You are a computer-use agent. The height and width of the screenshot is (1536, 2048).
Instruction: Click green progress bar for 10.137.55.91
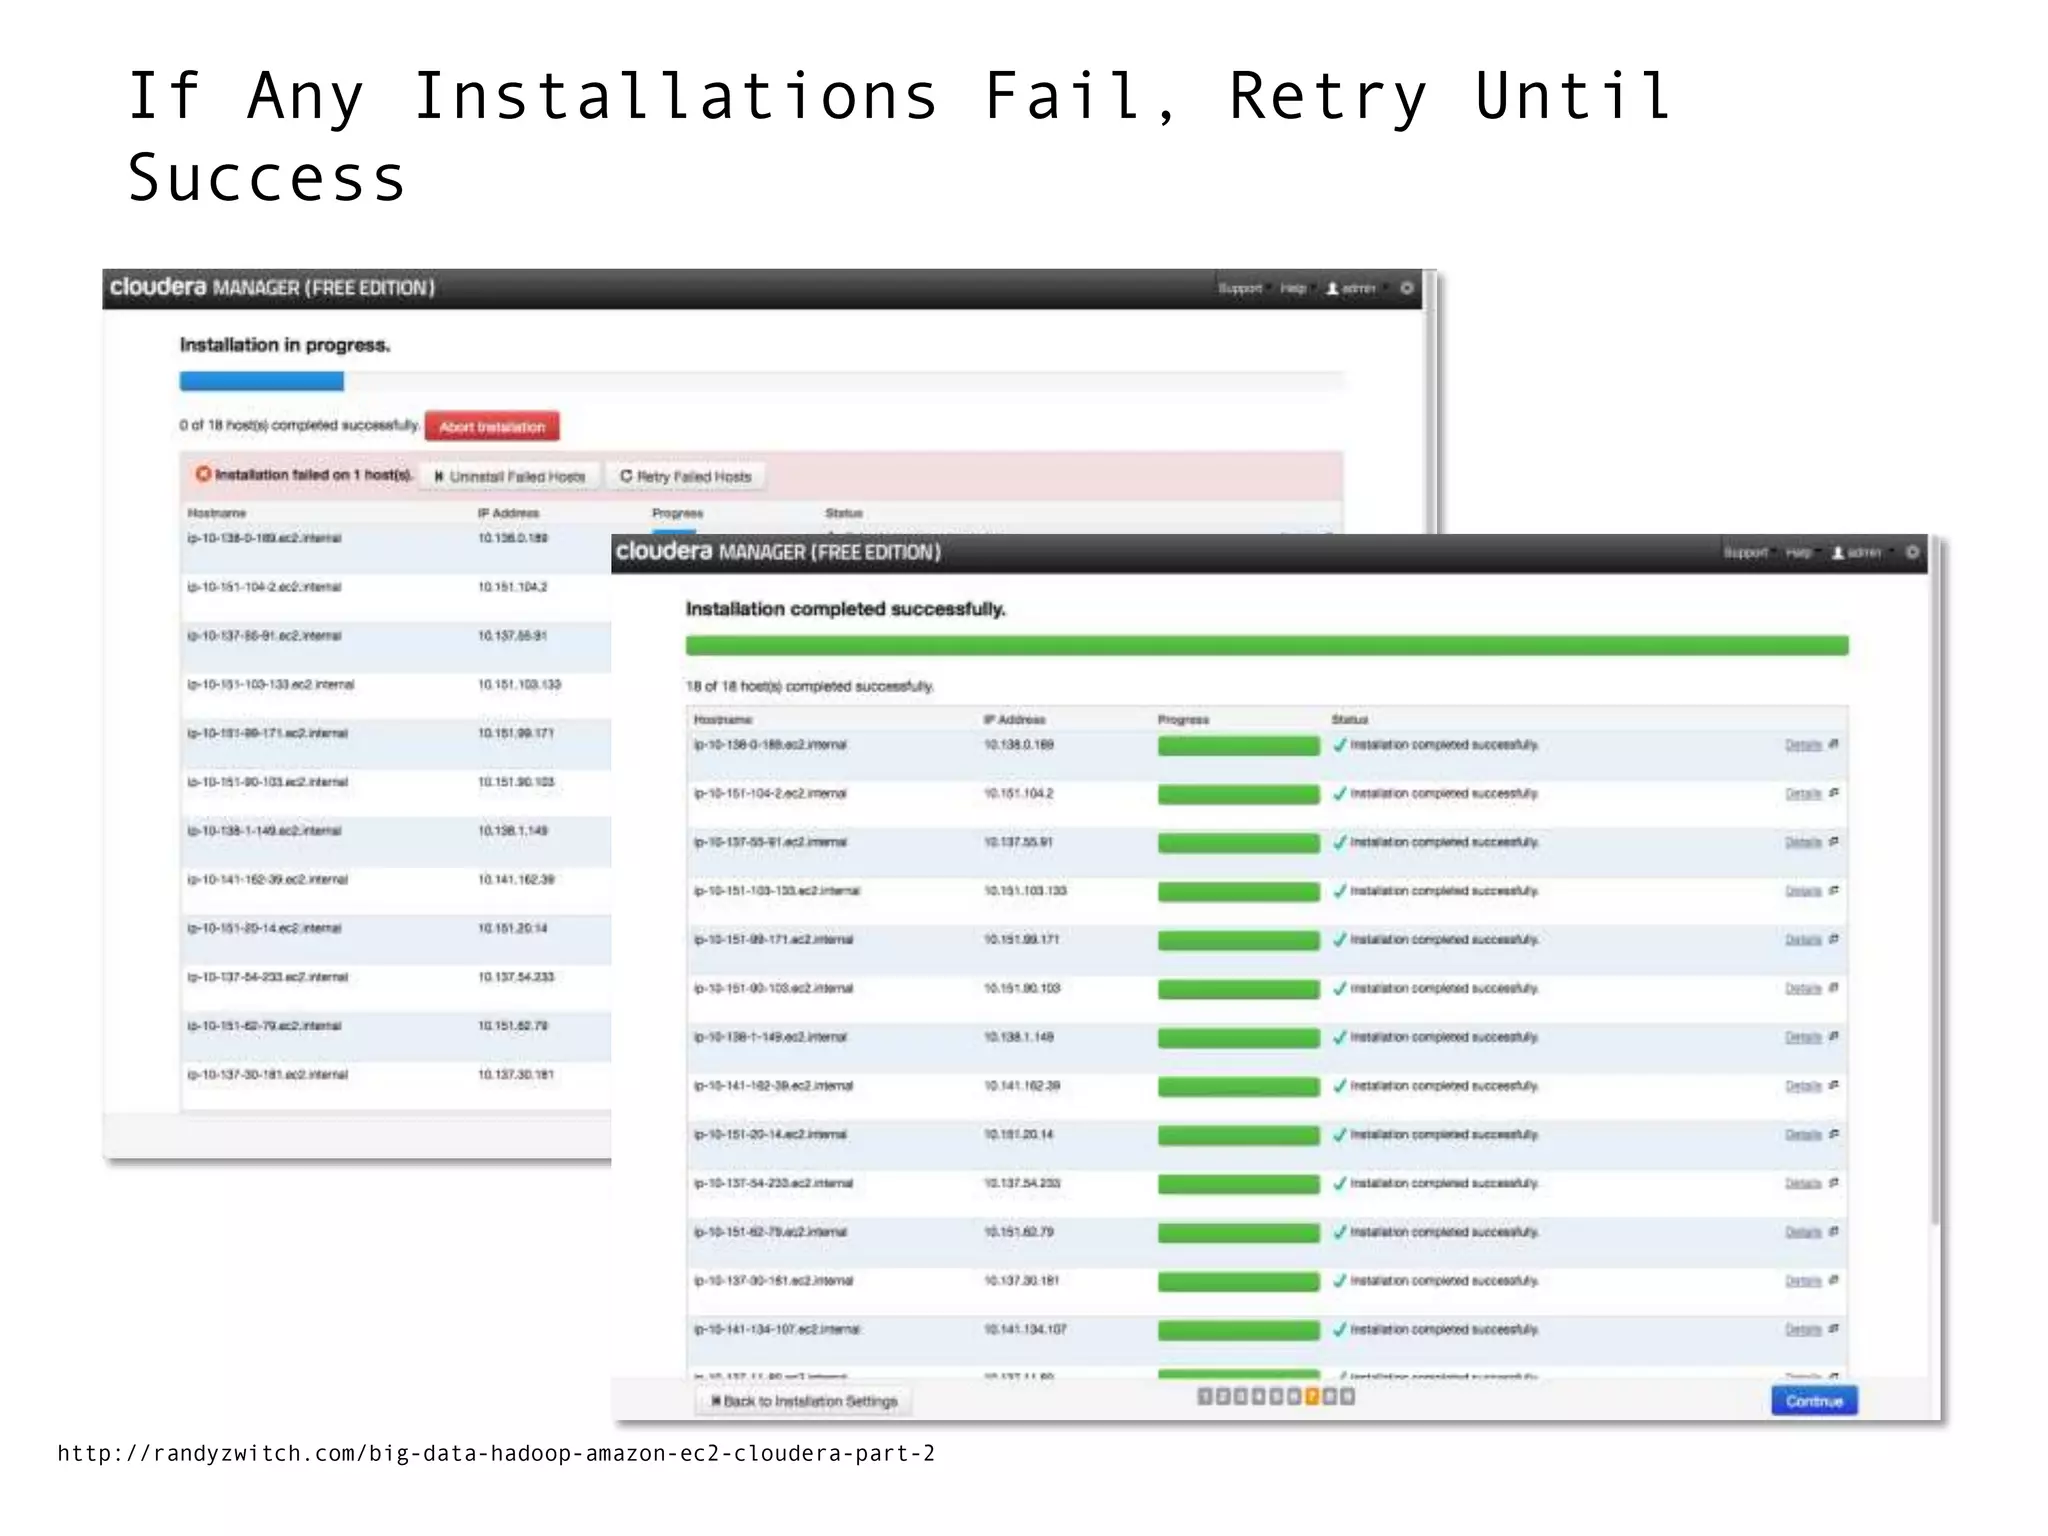pyautogui.click(x=1239, y=843)
